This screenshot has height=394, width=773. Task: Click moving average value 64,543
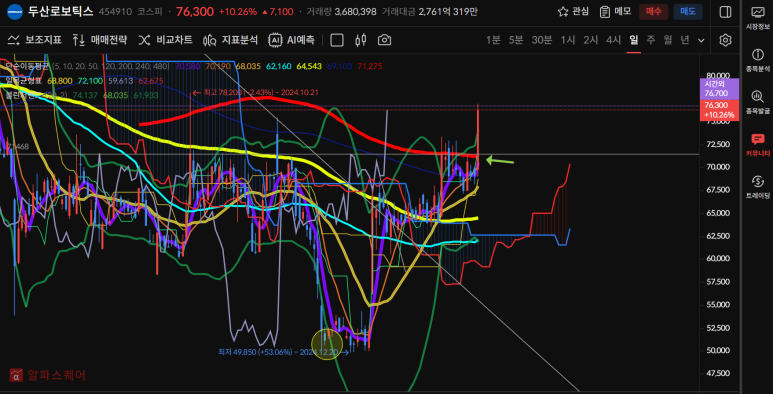(308, 66)
